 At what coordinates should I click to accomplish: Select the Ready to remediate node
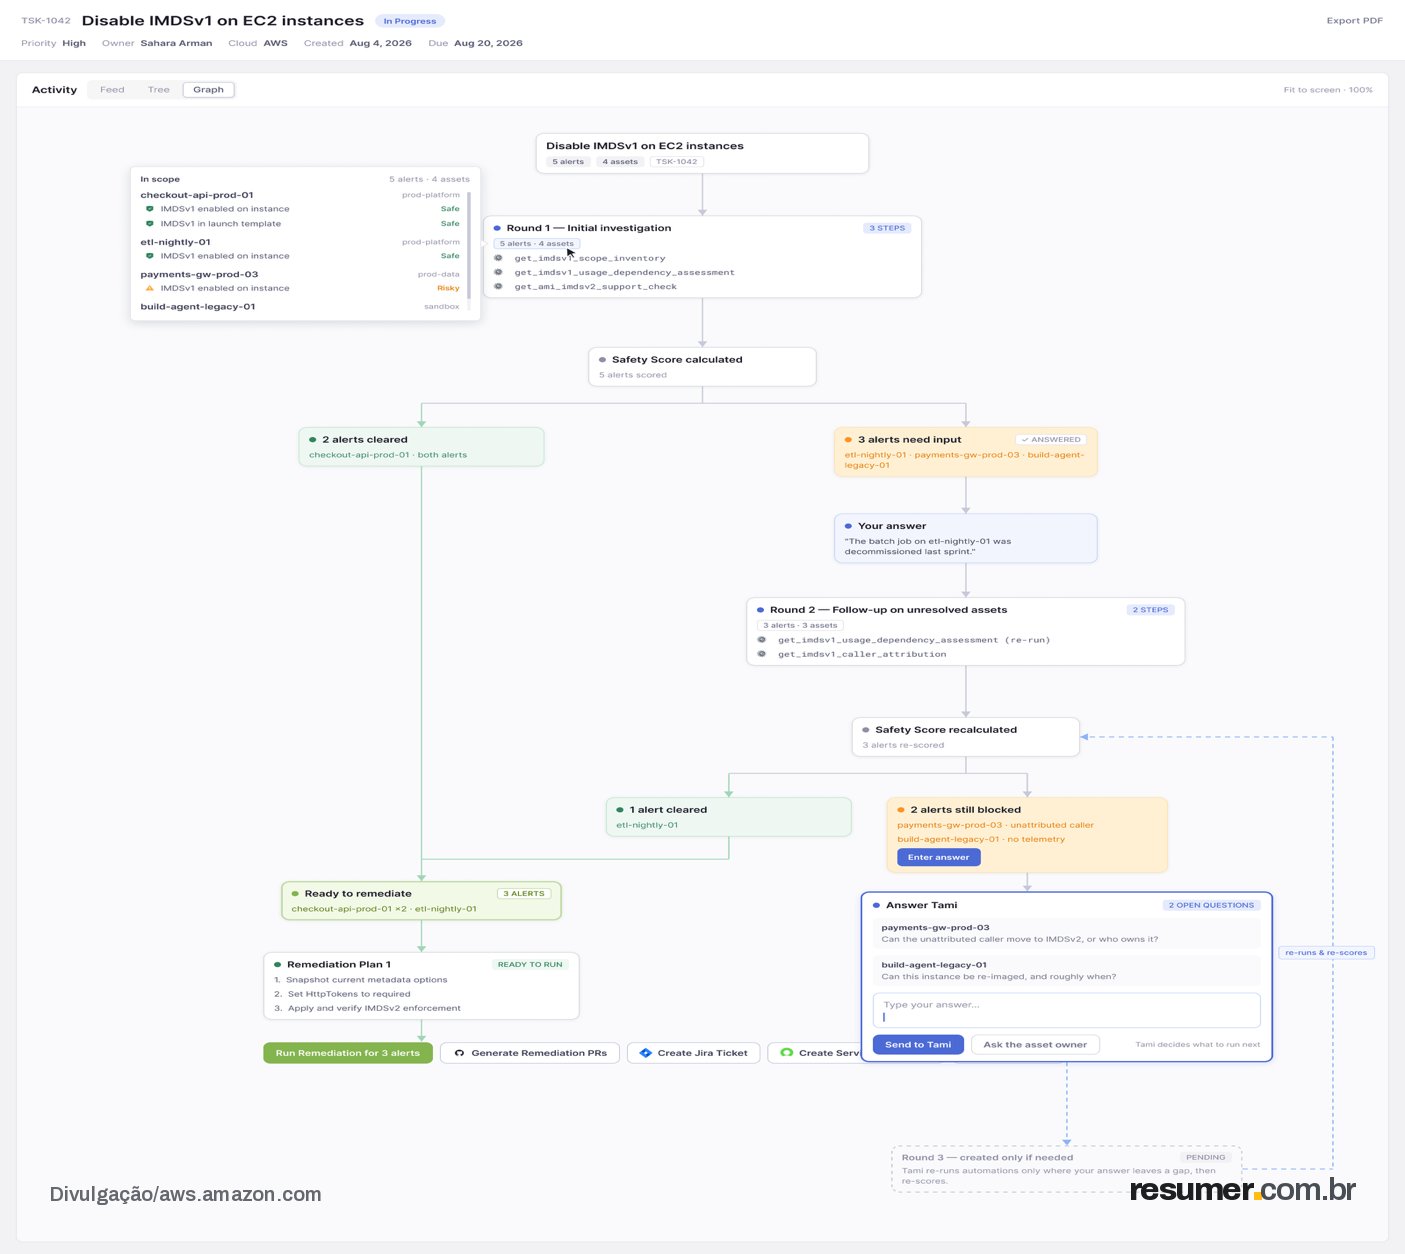[x=421, y=901]
